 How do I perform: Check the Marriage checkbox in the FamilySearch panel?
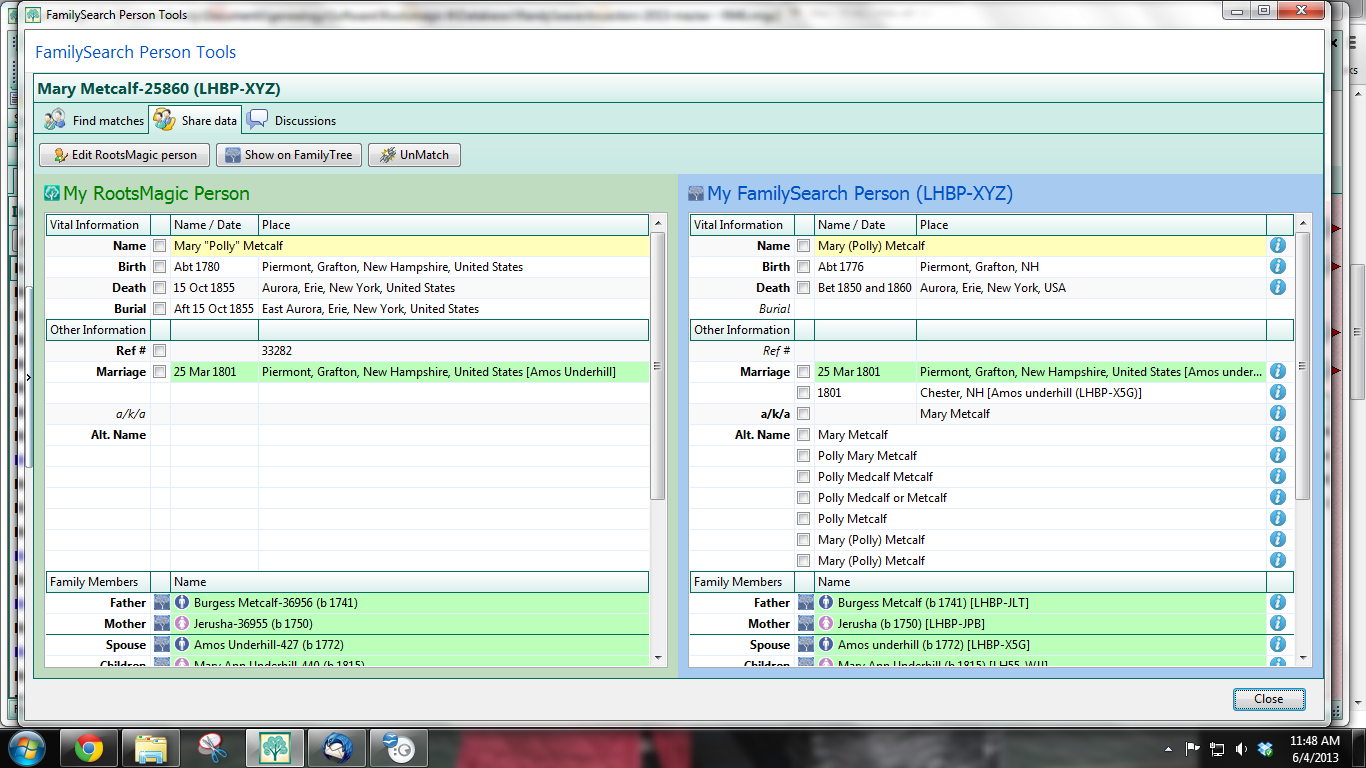point(803,371)
